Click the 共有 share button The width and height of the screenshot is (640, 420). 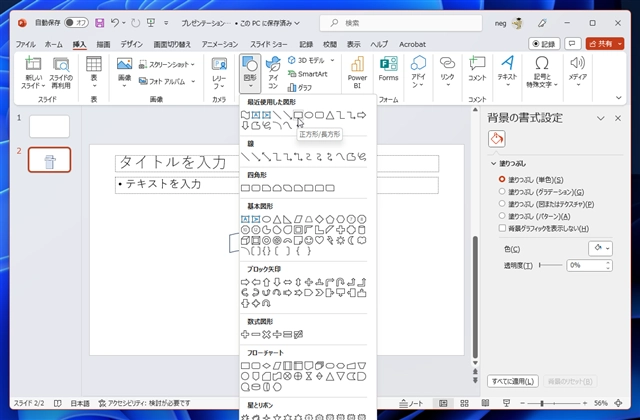click(x=604, y=44)
